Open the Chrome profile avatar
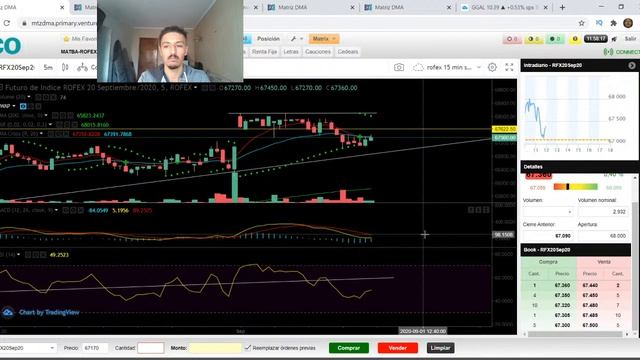 (628, 23)
